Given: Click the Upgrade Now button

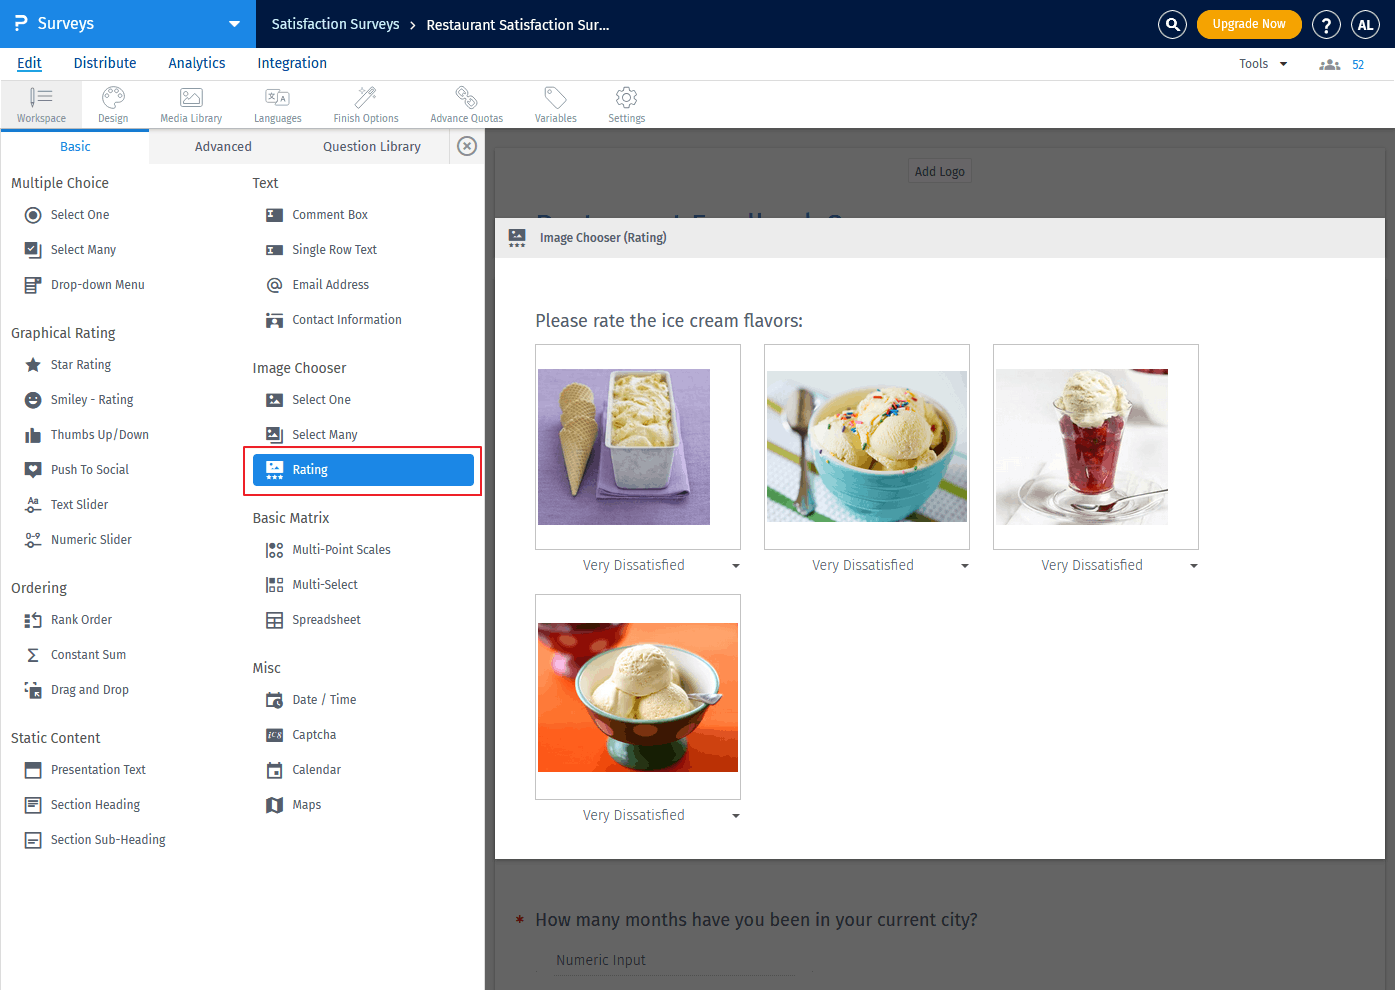Looking at the screenshot, I should click(x=1249, y=24).
